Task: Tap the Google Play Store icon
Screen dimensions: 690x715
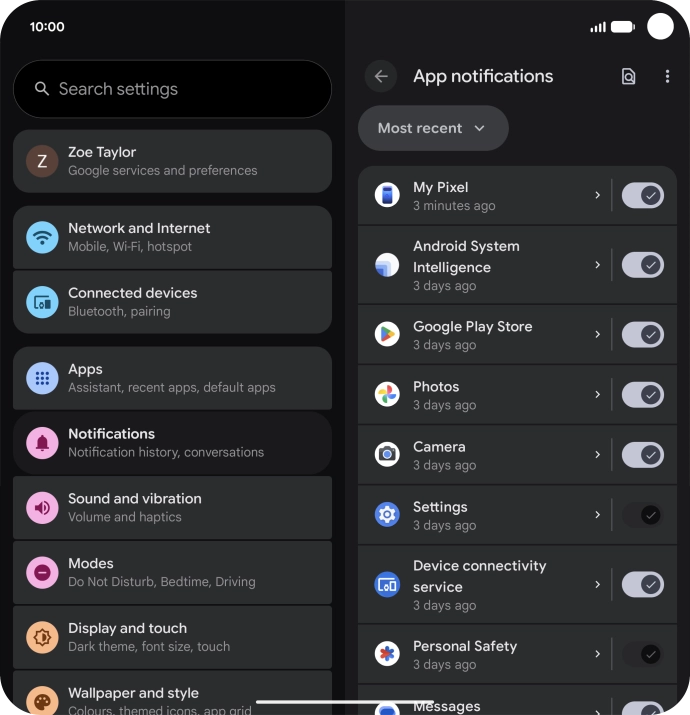Action: tap(387, 334)
